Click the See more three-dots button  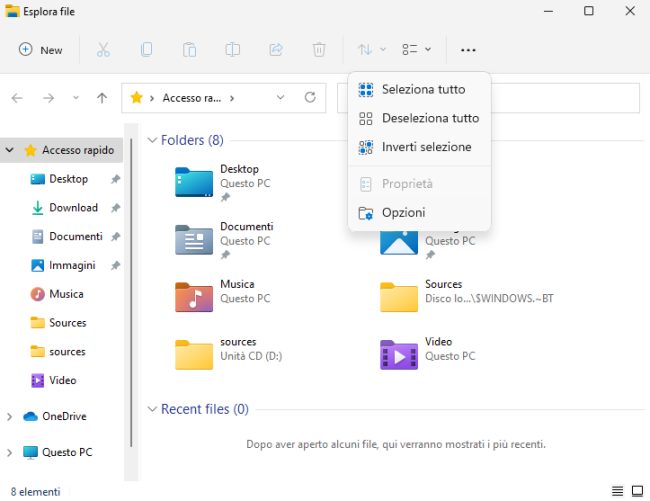[x=468, y=50]
